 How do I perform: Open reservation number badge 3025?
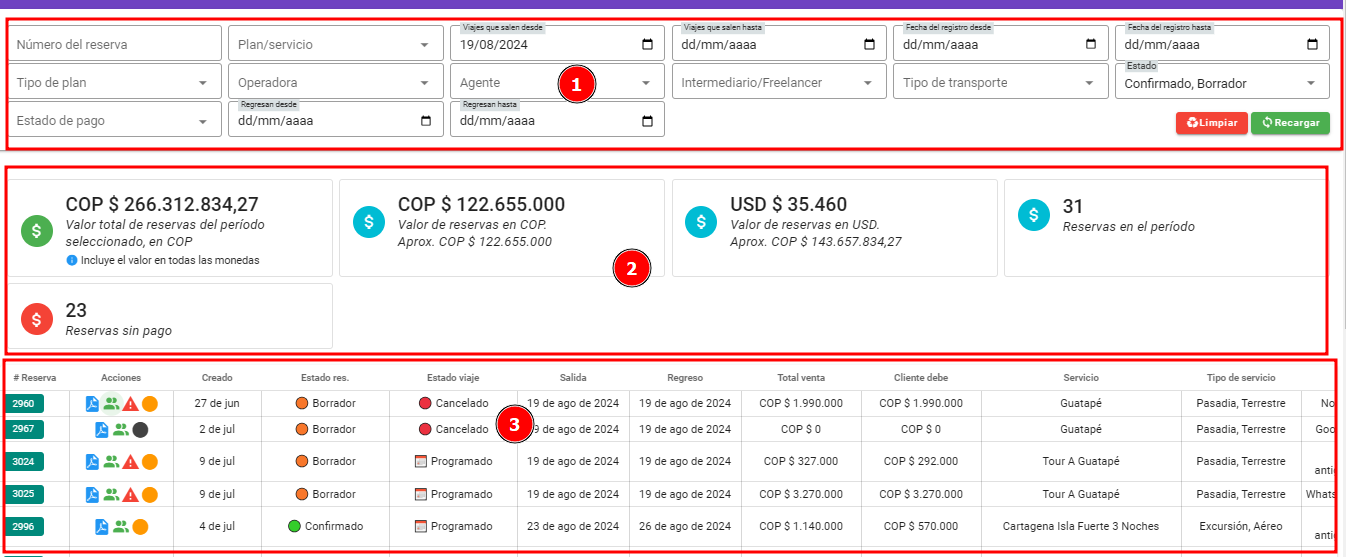tap(23, 494)
